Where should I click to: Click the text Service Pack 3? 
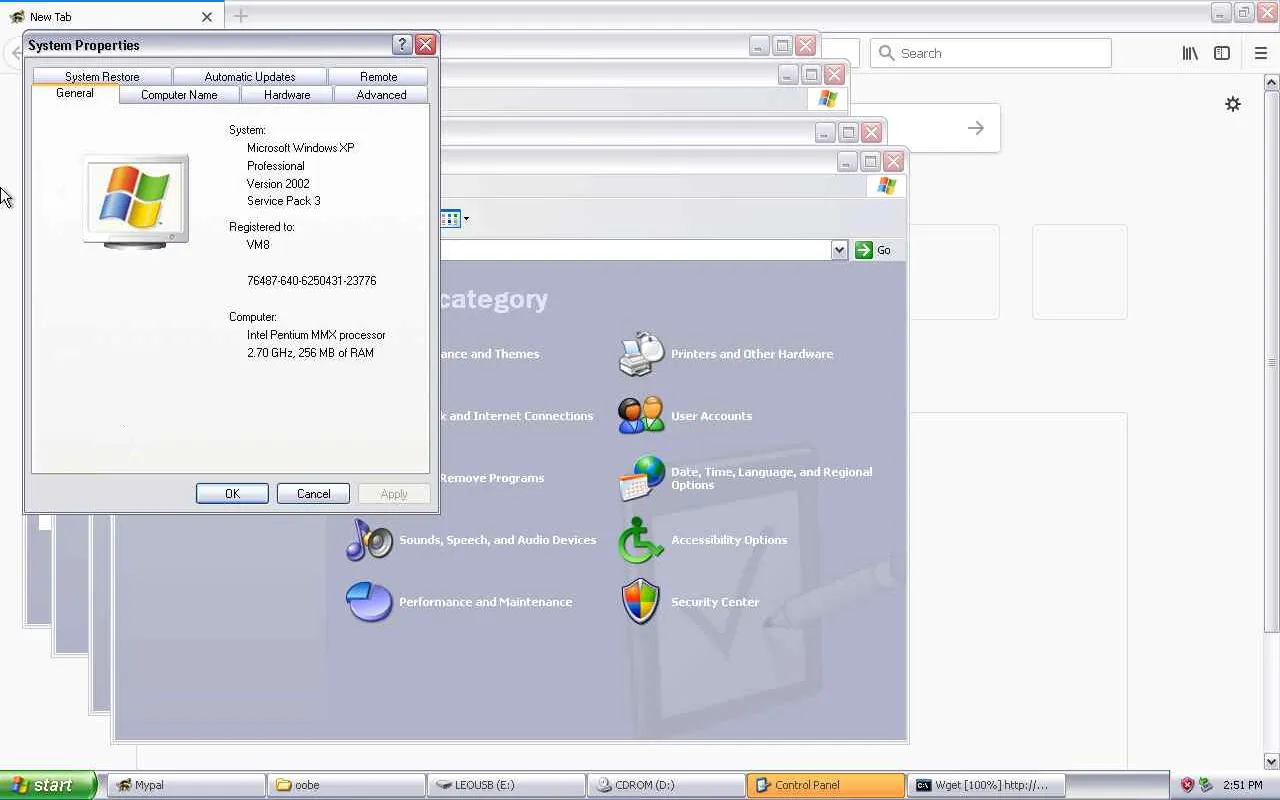click(x=284, y=201)
